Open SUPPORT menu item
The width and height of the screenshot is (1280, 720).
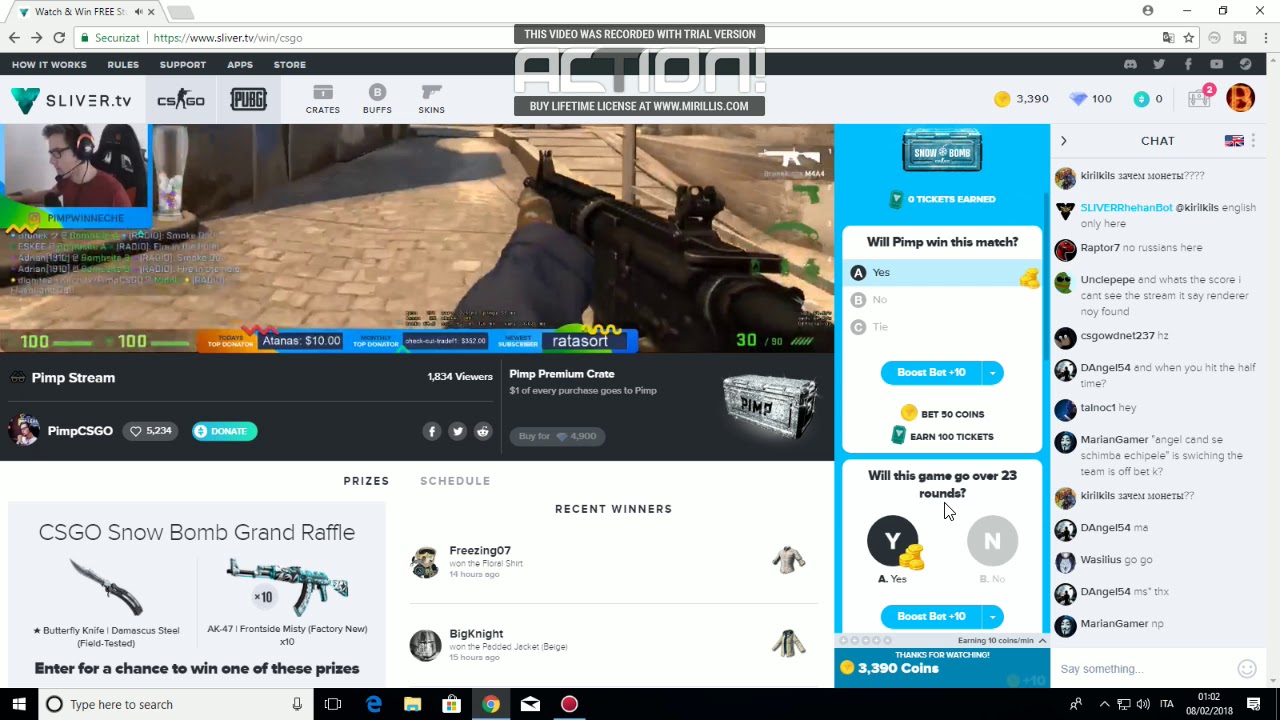pyautogui.click(x=183, y=64)
